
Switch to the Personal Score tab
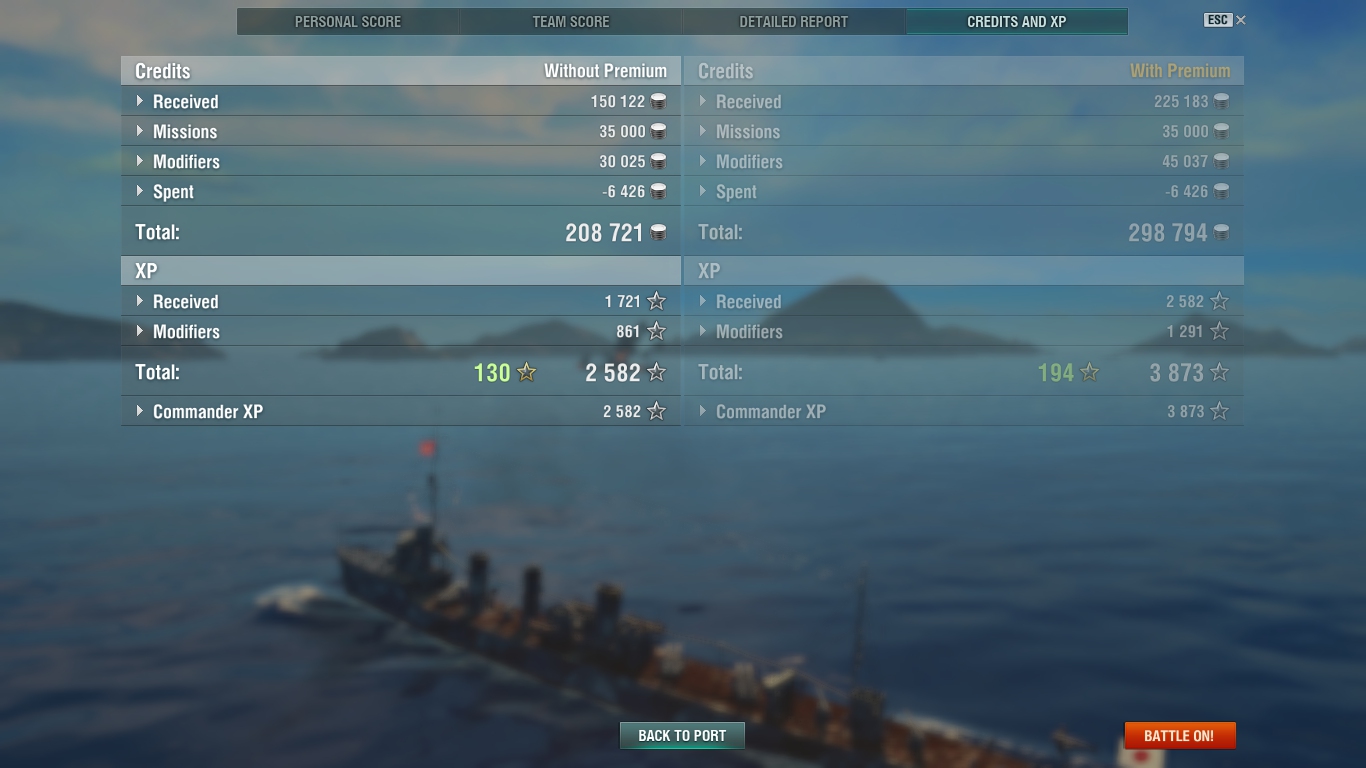348,21
